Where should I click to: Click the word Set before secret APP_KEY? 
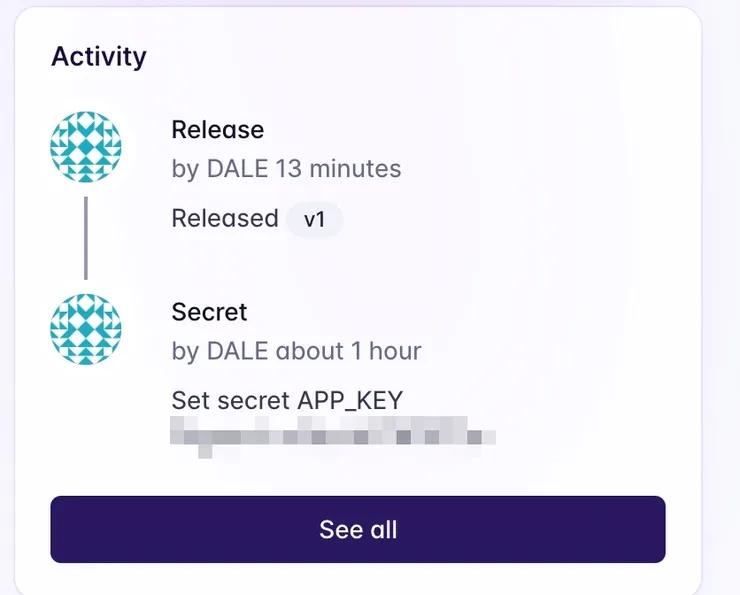point(190,401)
